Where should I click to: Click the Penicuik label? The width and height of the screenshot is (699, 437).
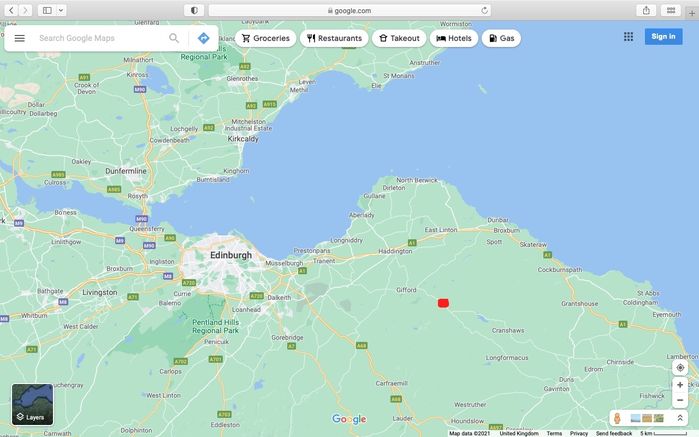click(x=216, y=342)
